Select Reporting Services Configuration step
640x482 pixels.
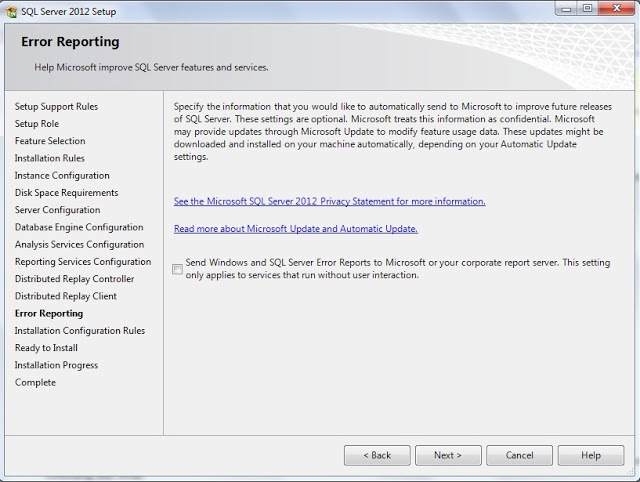click(83, 262)
